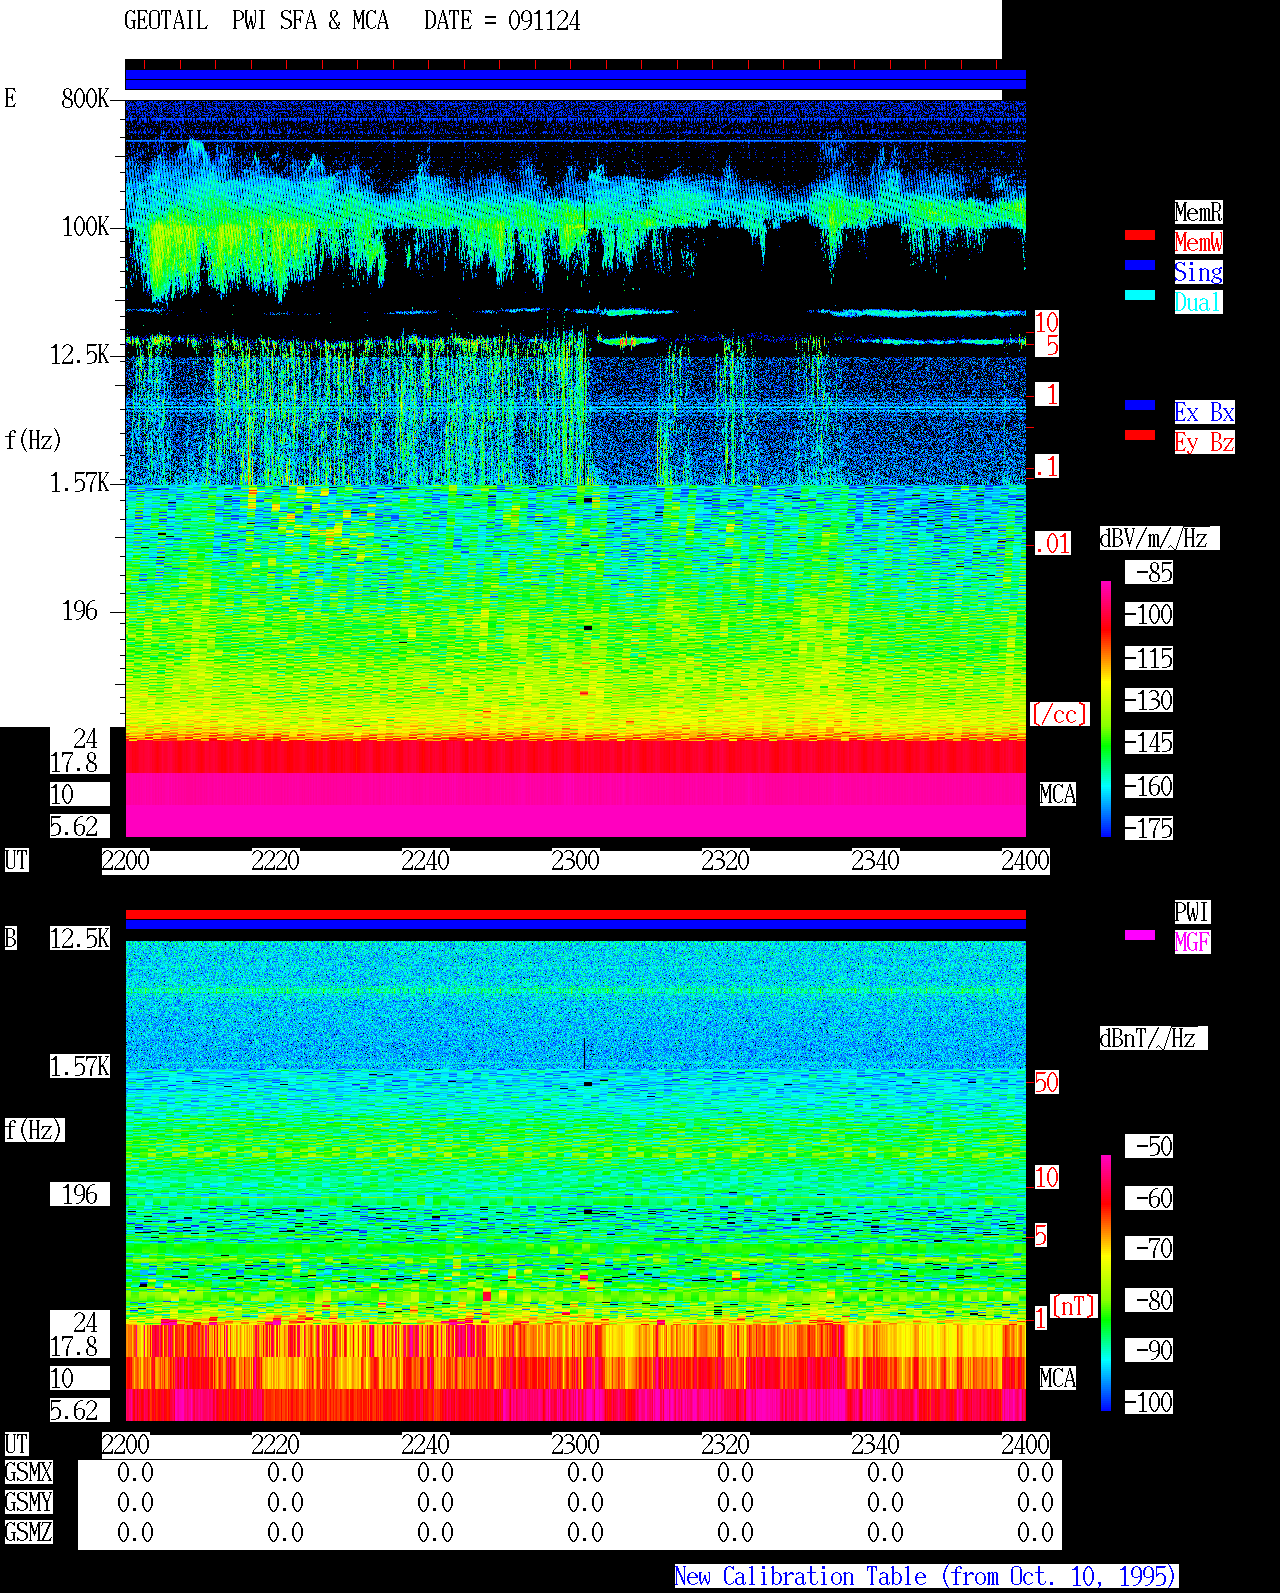The image size is (1280, 1593).
Task: Click the red MemW legend swatch
Action: point(1140,235)
